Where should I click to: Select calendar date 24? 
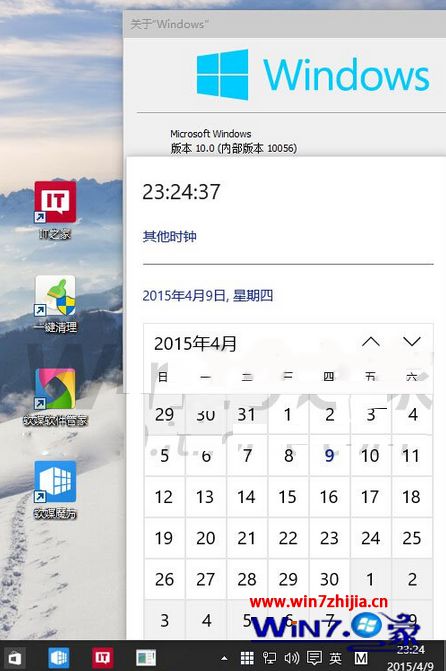370,538
